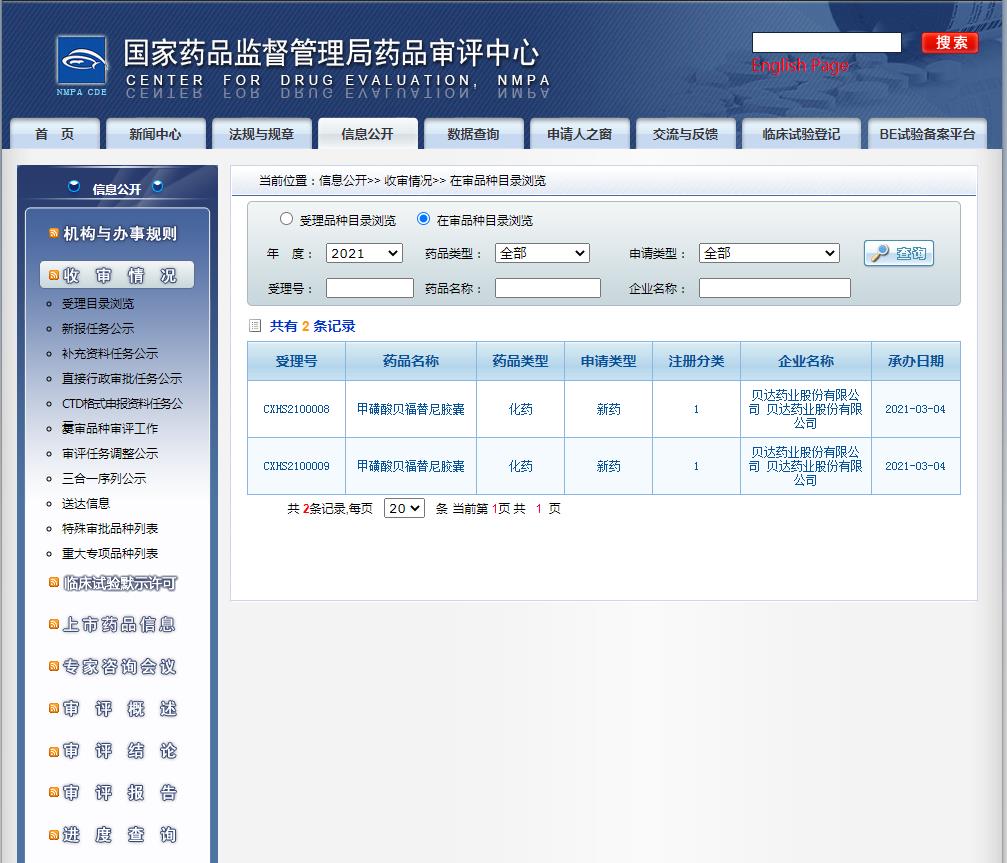Open the 年度 2021 dropdown
Viewport: 1007px width, 863px height.
tap(364, 253)
